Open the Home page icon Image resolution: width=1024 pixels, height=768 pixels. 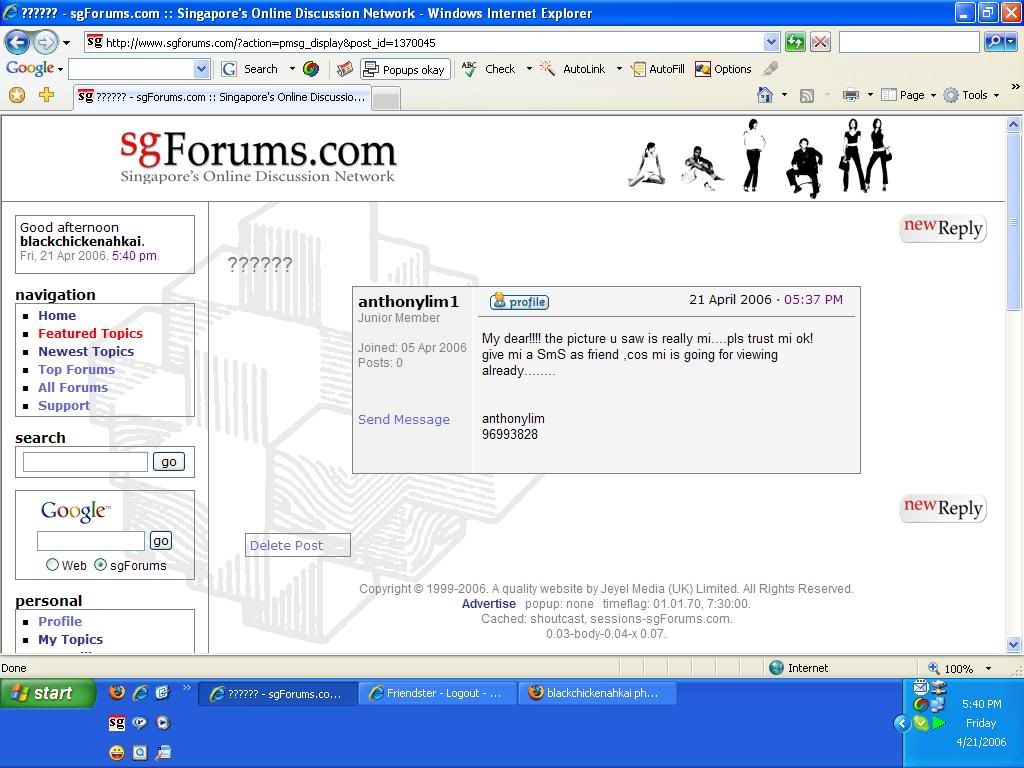[x=765, y=95]
